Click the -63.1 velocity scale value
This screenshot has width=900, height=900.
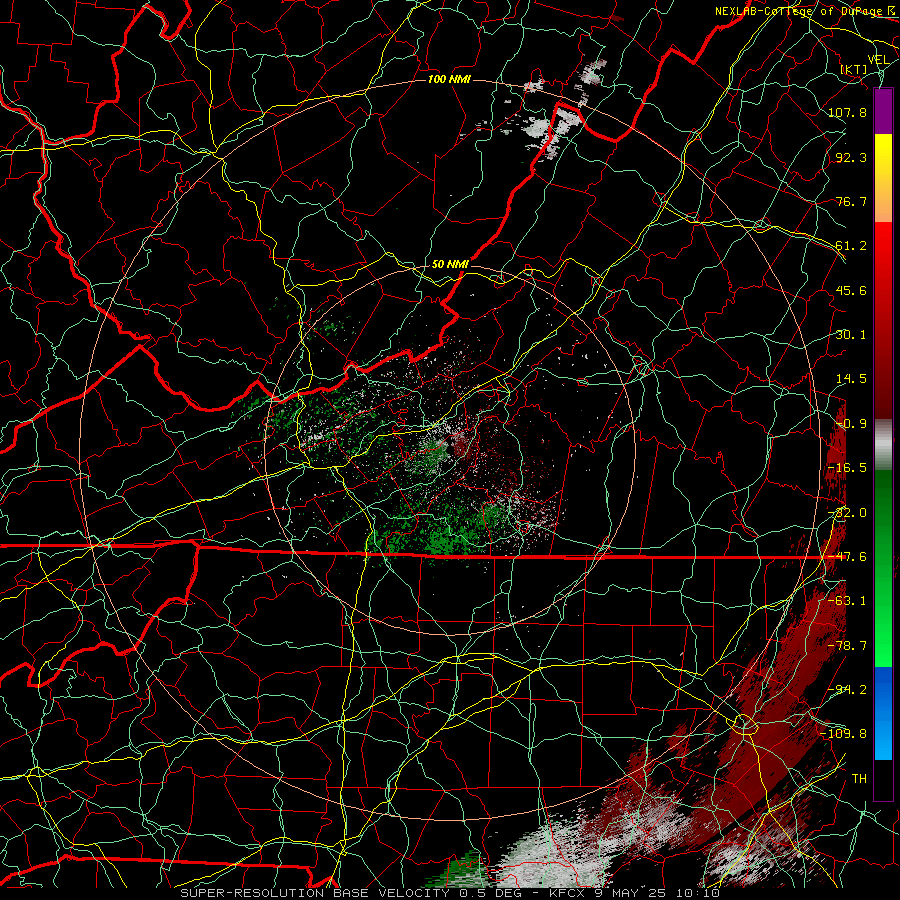847,601
